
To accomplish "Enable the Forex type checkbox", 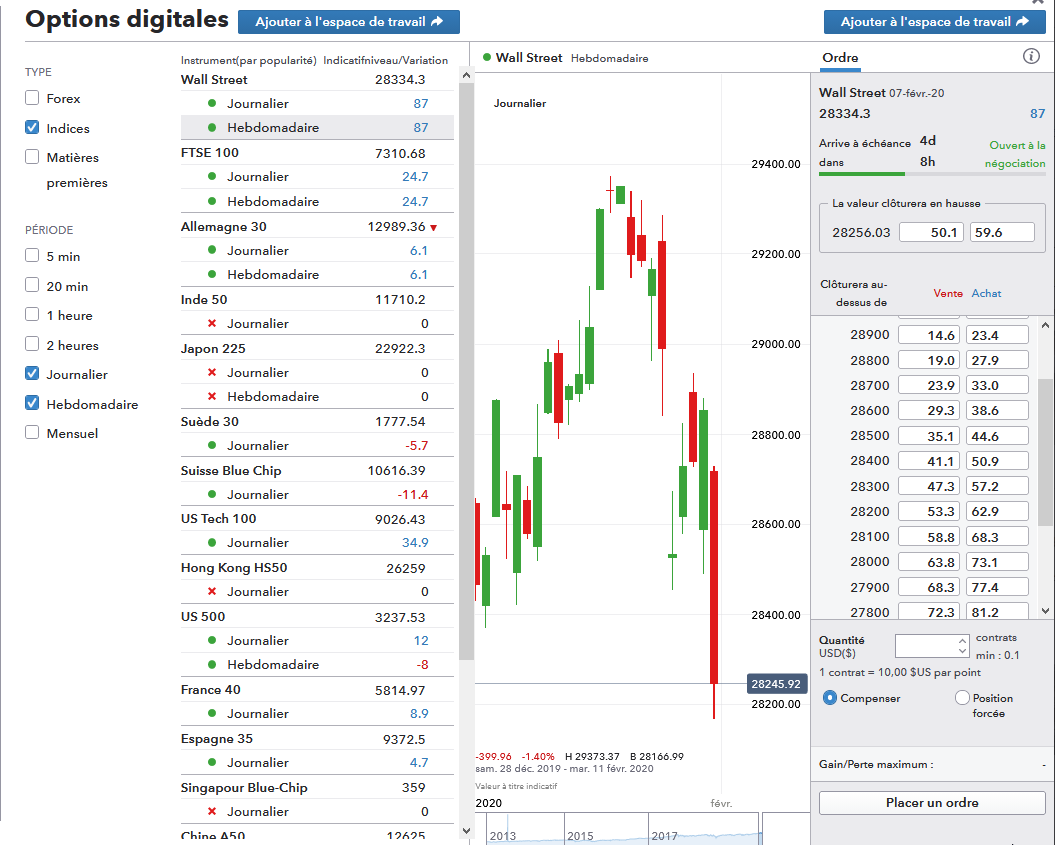I will (x=32, y=98).
